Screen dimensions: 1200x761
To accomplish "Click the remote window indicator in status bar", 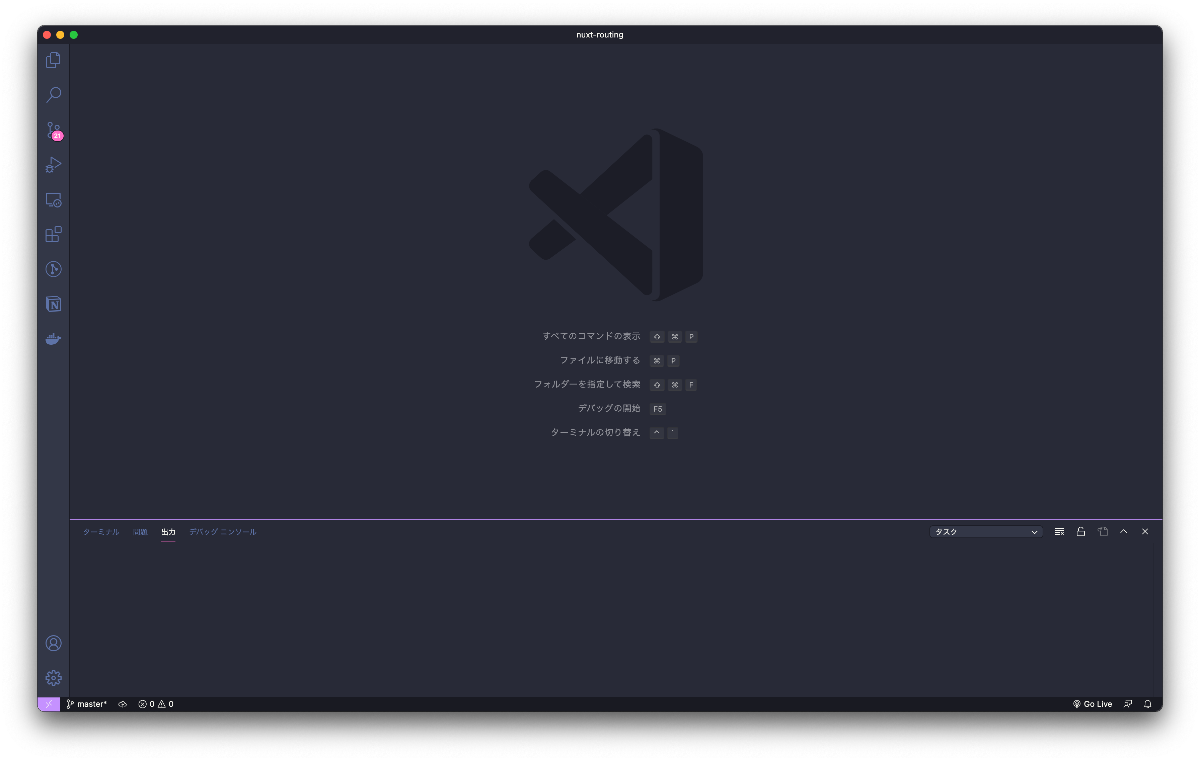I will pyautogui.click(x=48, y=704).
